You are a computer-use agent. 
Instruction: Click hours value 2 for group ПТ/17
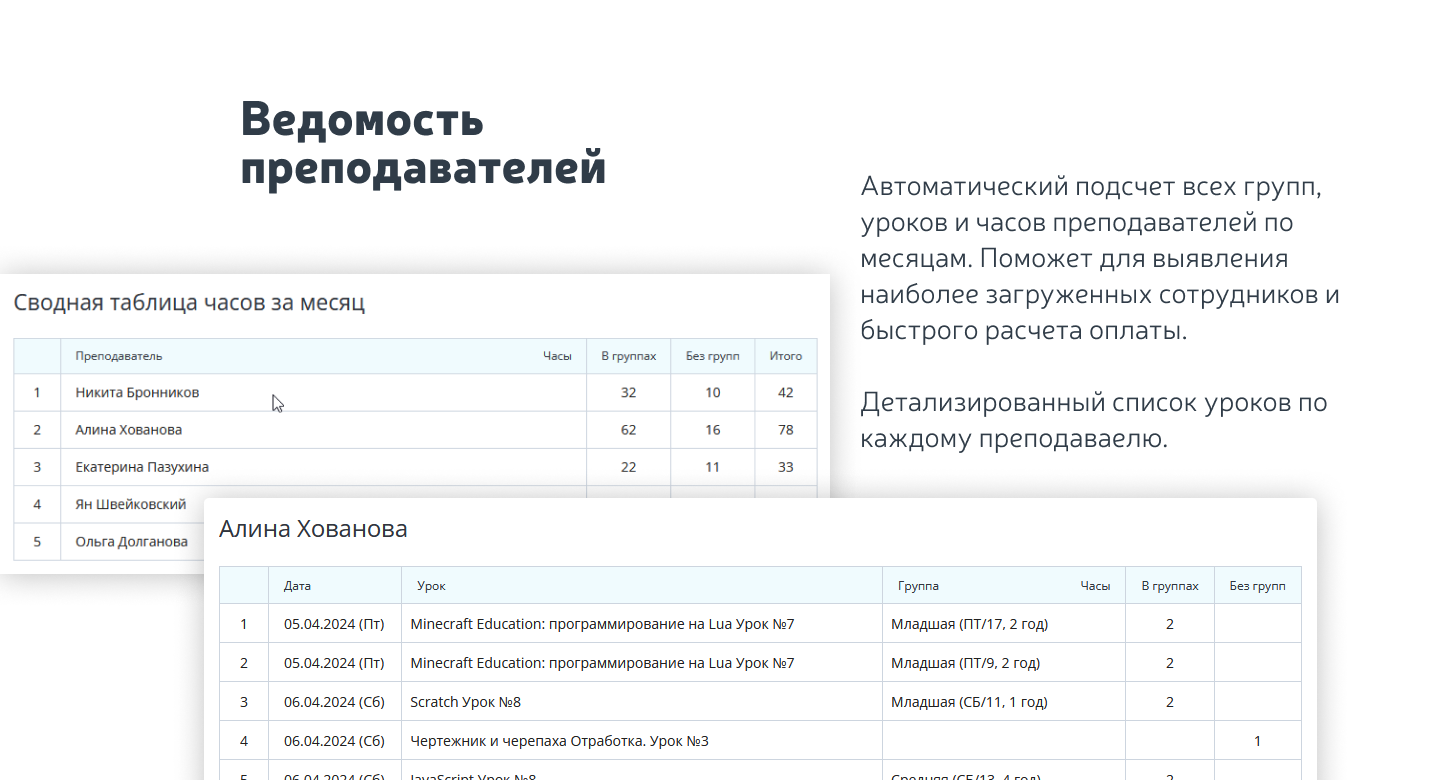[x=1170, y=624]
